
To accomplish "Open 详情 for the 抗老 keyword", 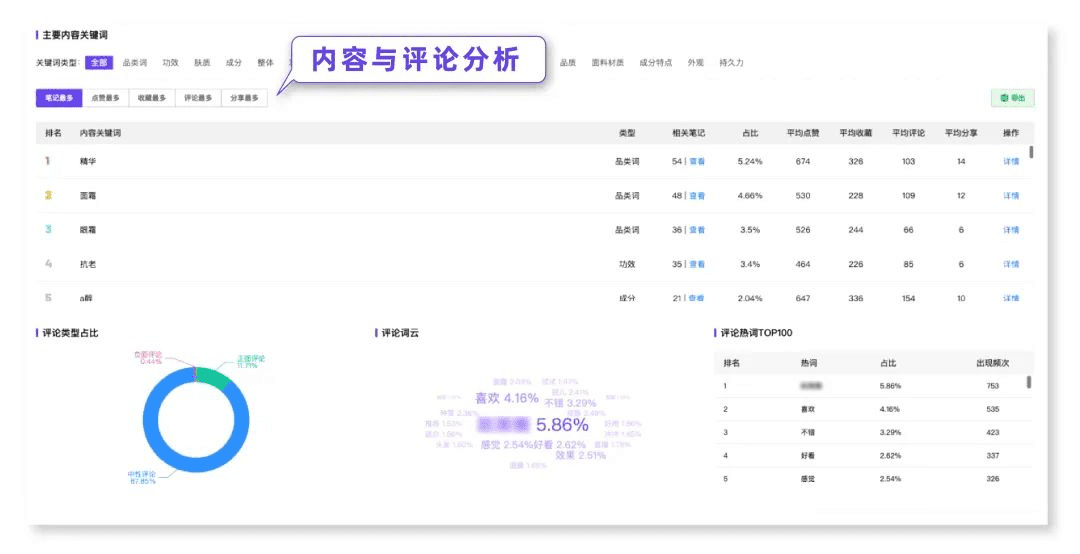I will pyautogui.click(x=1010, y=264).
